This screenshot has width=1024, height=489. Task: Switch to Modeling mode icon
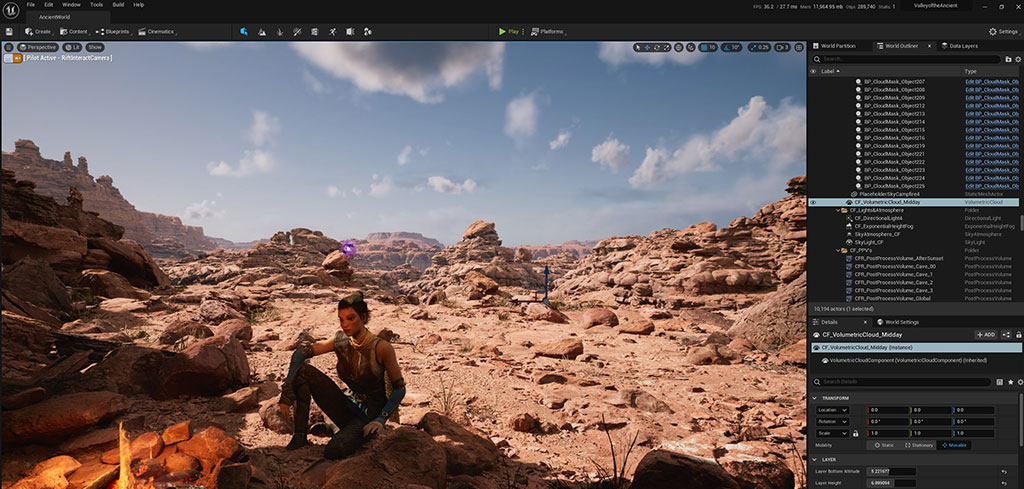tap(315, 31)
